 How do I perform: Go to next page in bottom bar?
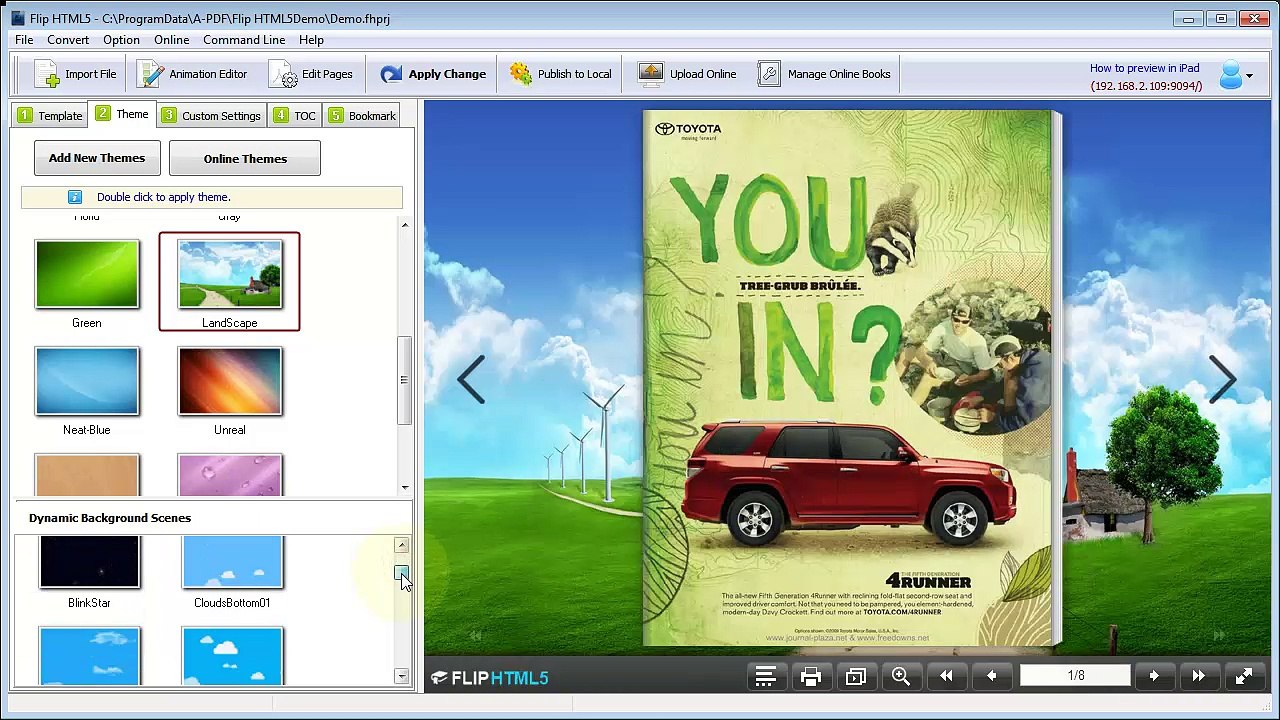coord(1154,677)
